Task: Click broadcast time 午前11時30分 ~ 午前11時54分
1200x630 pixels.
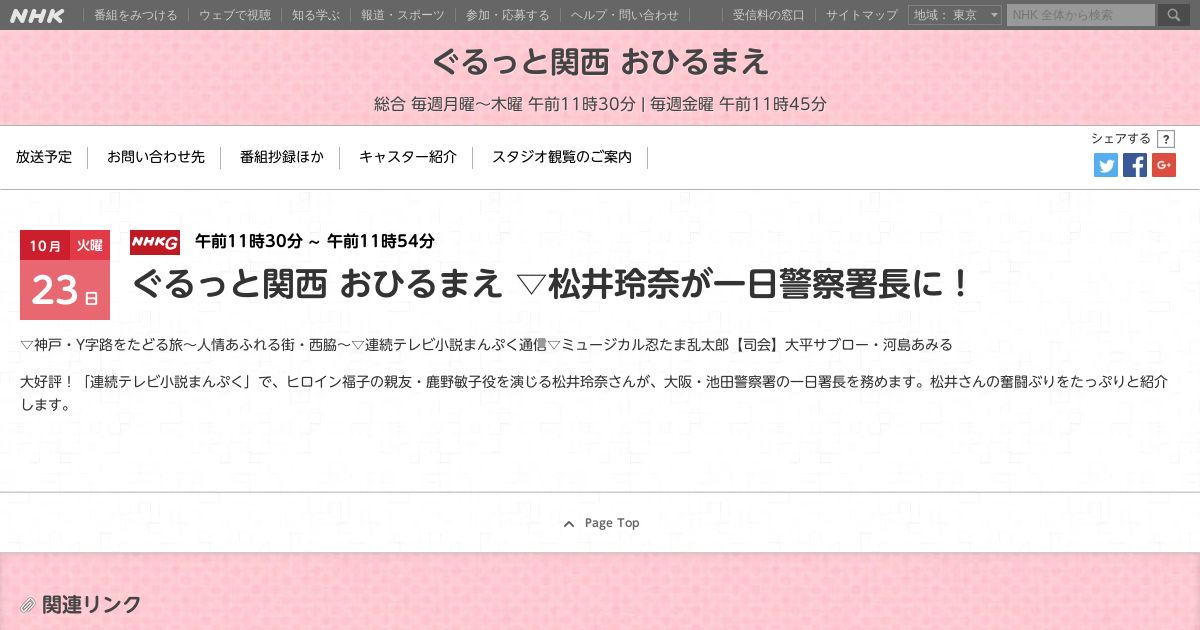Action: point(315,241)
